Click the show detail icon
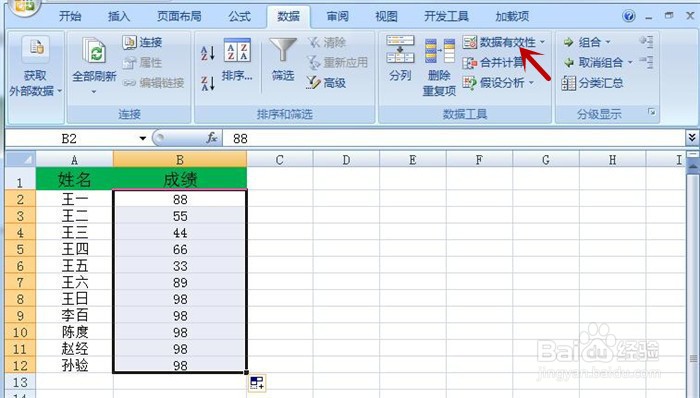Image resolution: width=700 pixels, height=398 pixels. pyautogui.click(x=646, y=42)
